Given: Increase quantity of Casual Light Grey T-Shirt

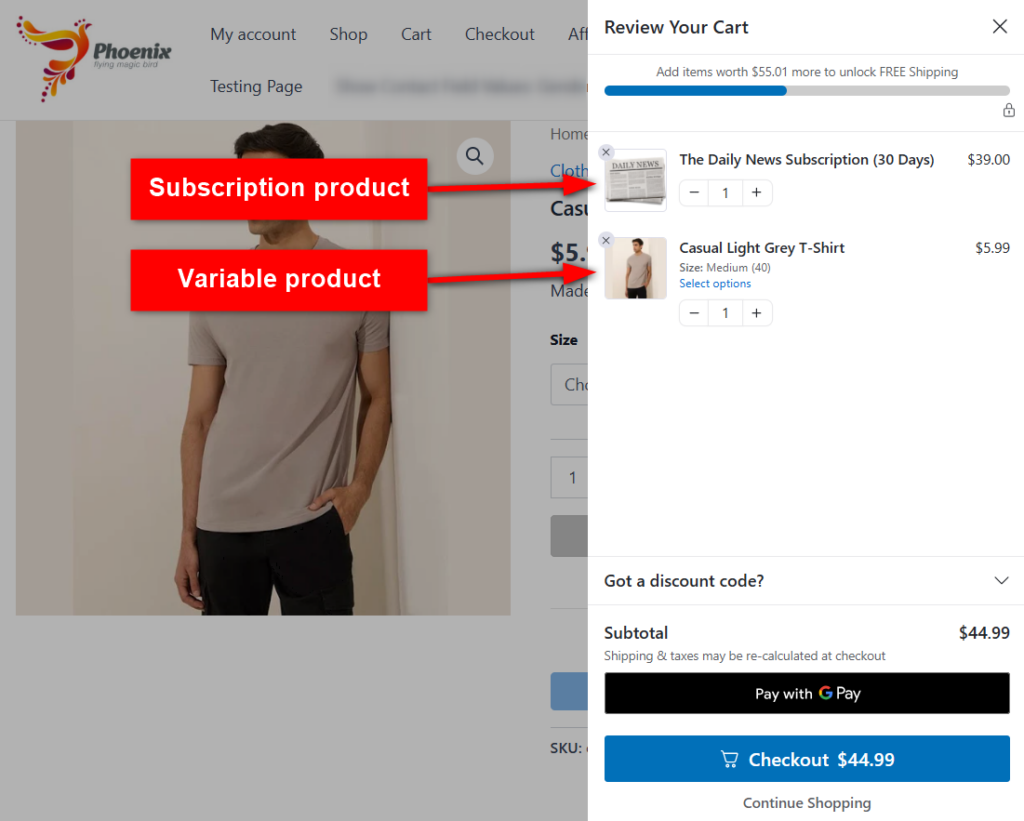Looking at the screenshot, I should [757, 313].
